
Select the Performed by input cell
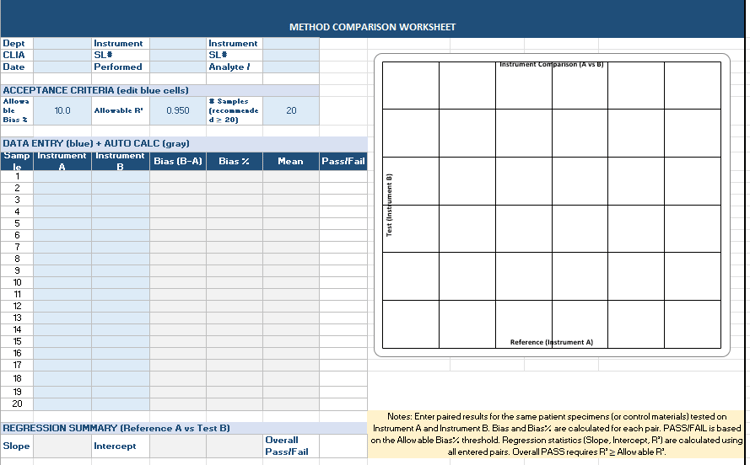point(178,67)
